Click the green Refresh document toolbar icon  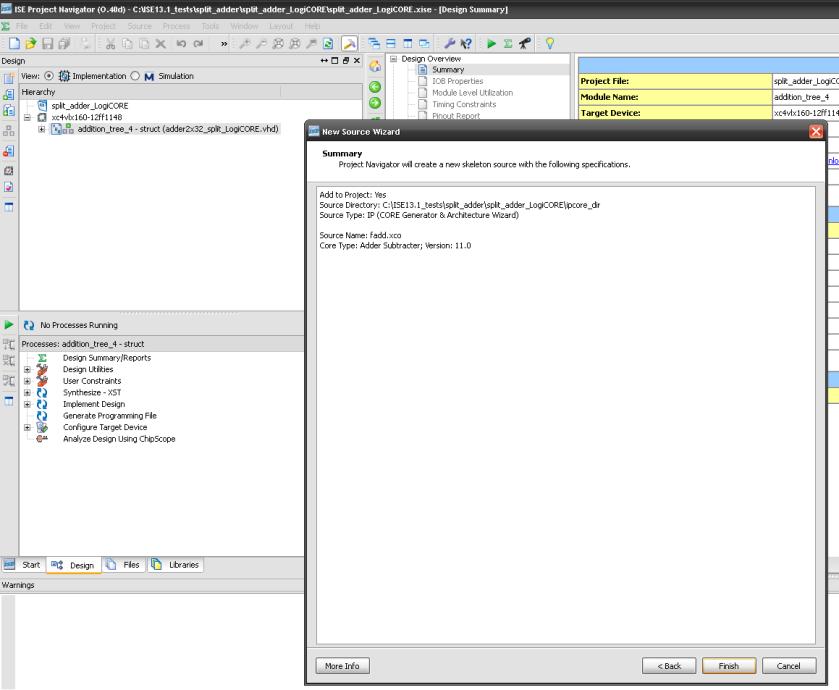[x=328, y=43]
